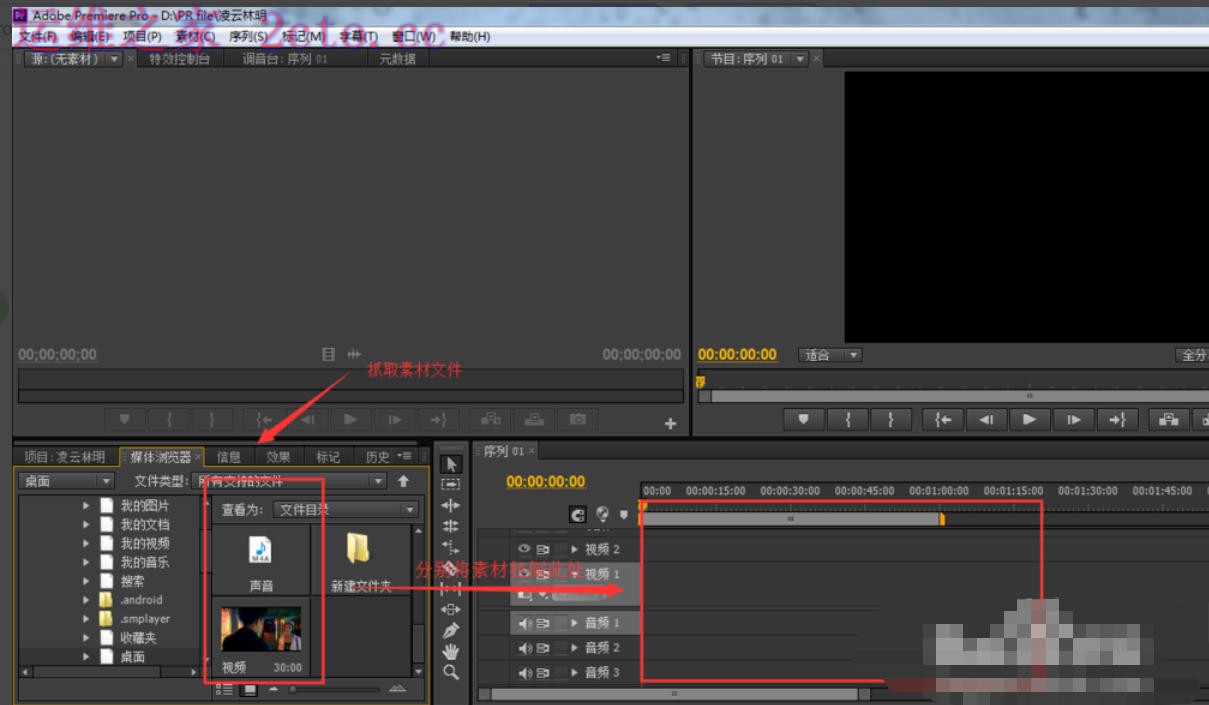
Task: Expand the 音频 3 track
Action: 575,673
